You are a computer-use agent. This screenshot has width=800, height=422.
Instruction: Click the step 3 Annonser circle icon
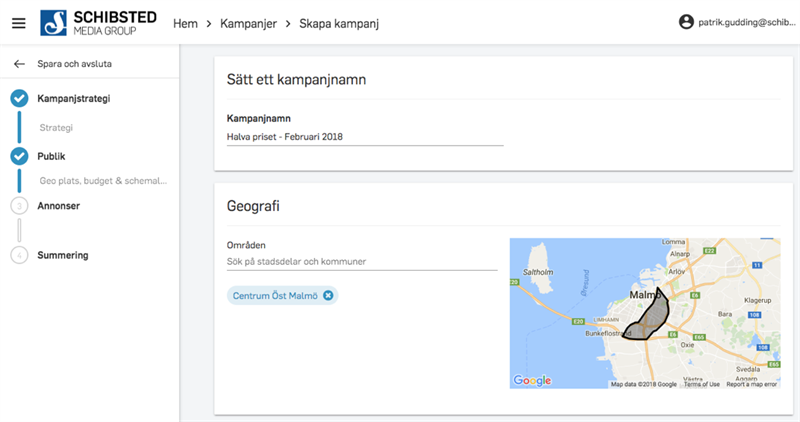(19, 206)
